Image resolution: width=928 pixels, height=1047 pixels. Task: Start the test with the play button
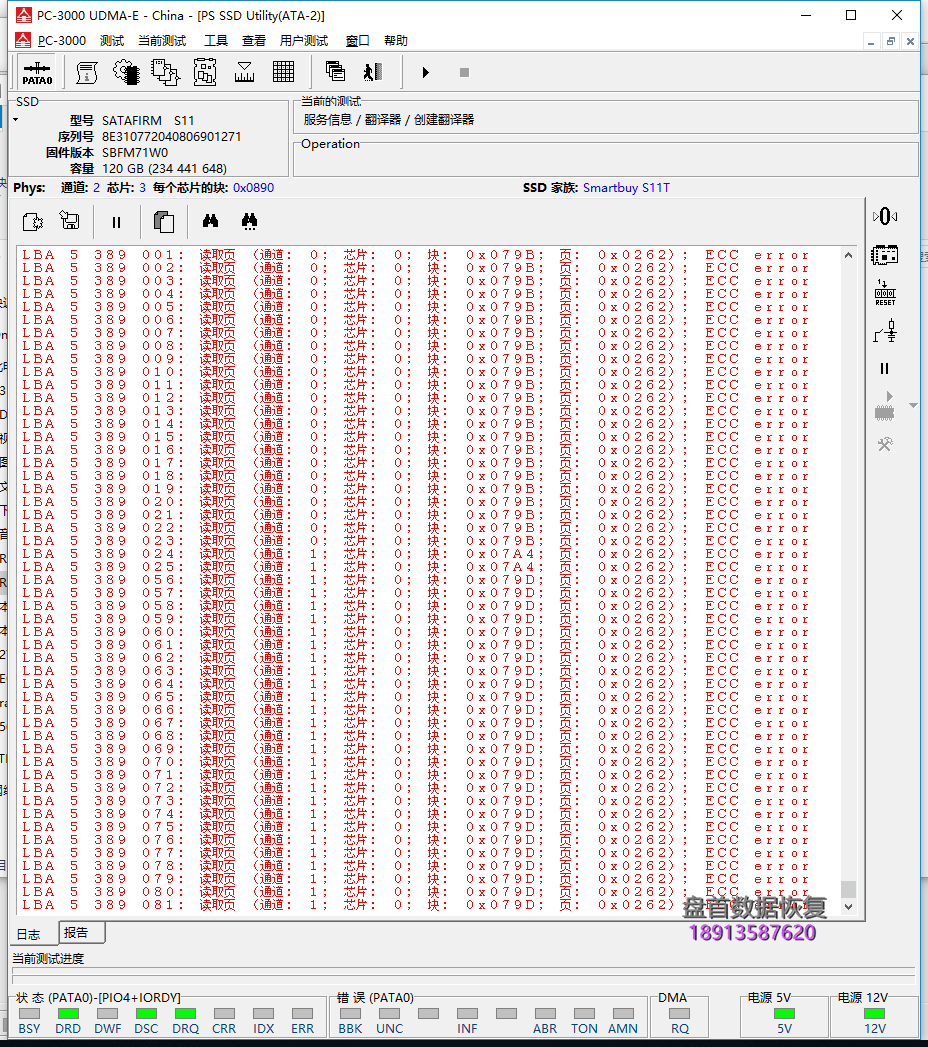[425, 72]
